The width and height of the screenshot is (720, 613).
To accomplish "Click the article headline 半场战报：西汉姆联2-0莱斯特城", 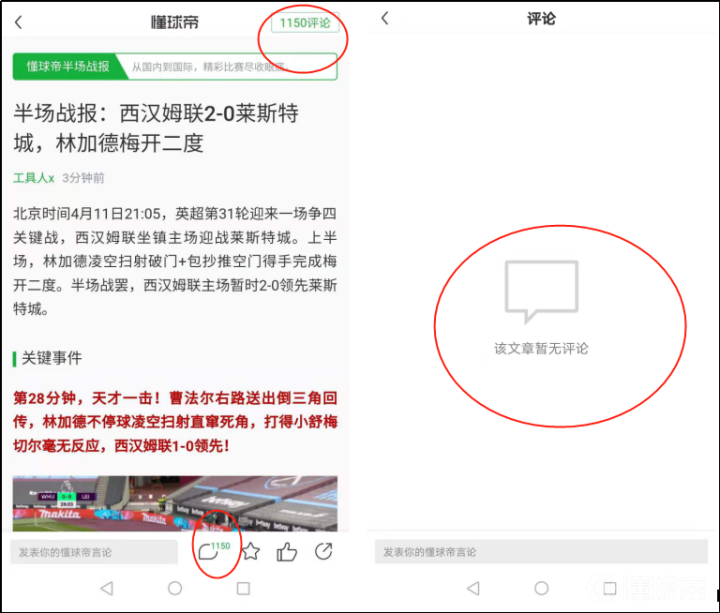I will [x=156, y=127].
